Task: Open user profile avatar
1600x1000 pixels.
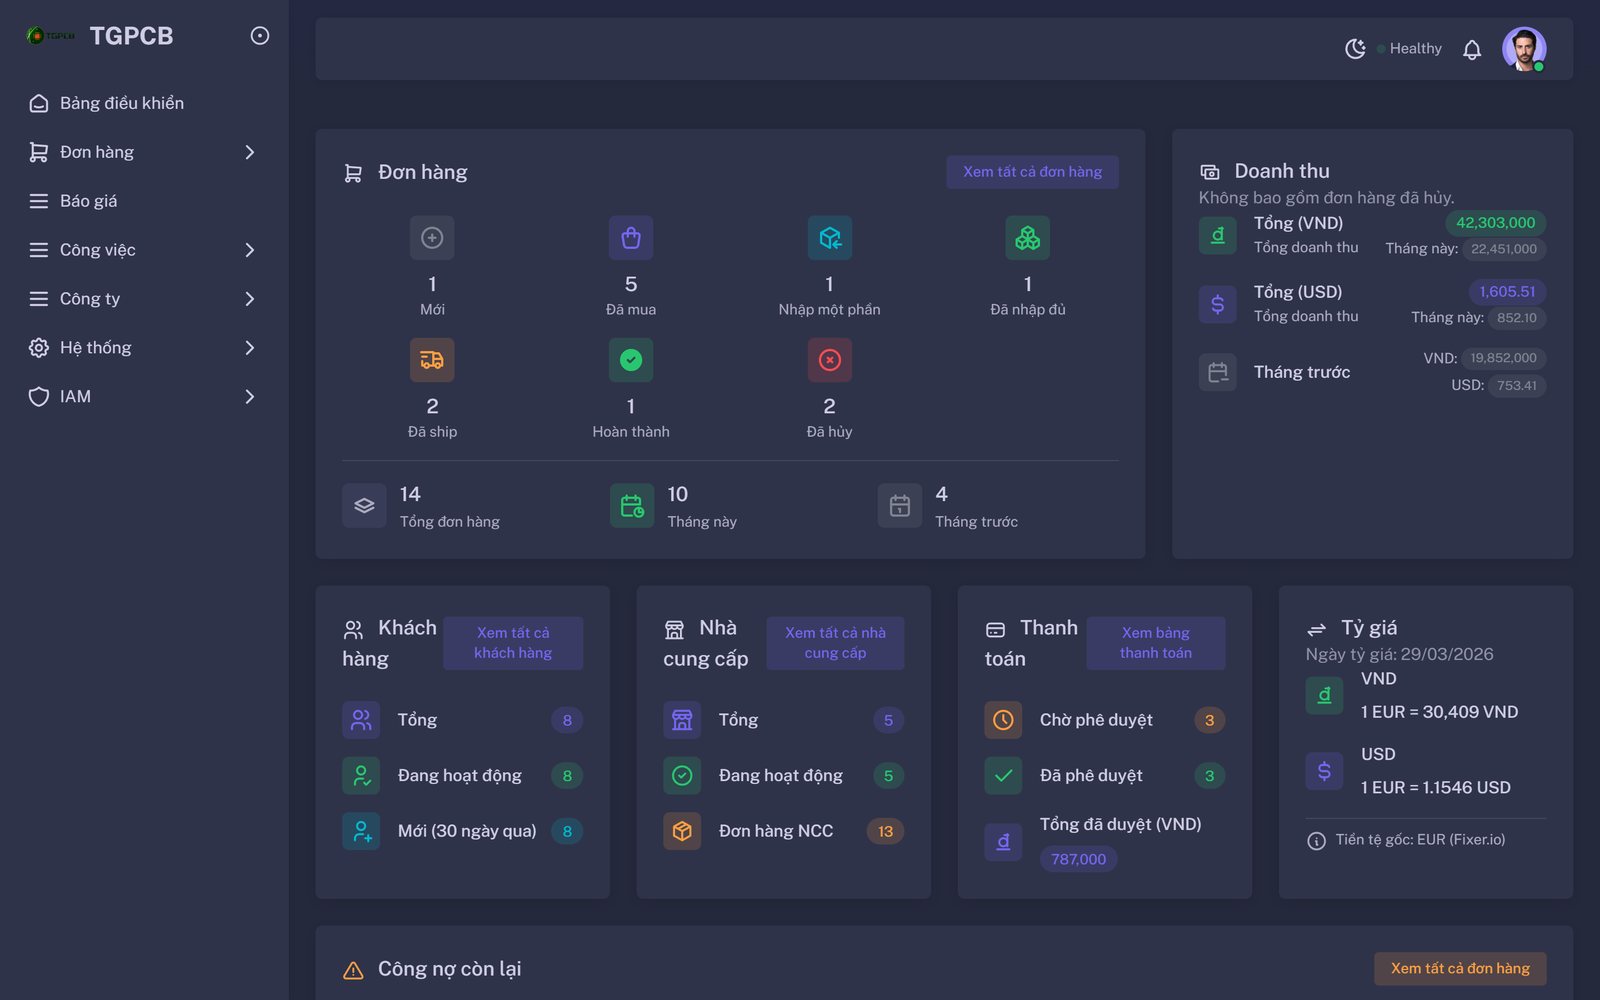Action: pyautogui.click(x=1524, y=49)
